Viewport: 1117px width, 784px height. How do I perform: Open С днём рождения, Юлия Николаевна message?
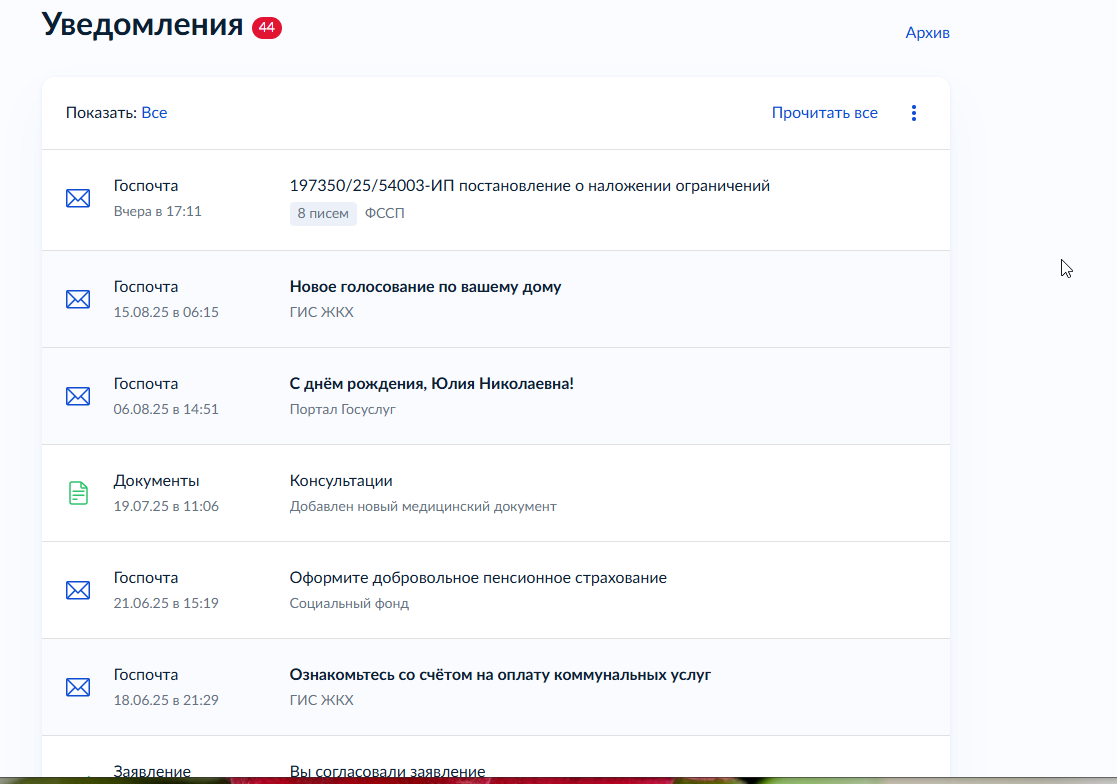(x=431, y=384)
